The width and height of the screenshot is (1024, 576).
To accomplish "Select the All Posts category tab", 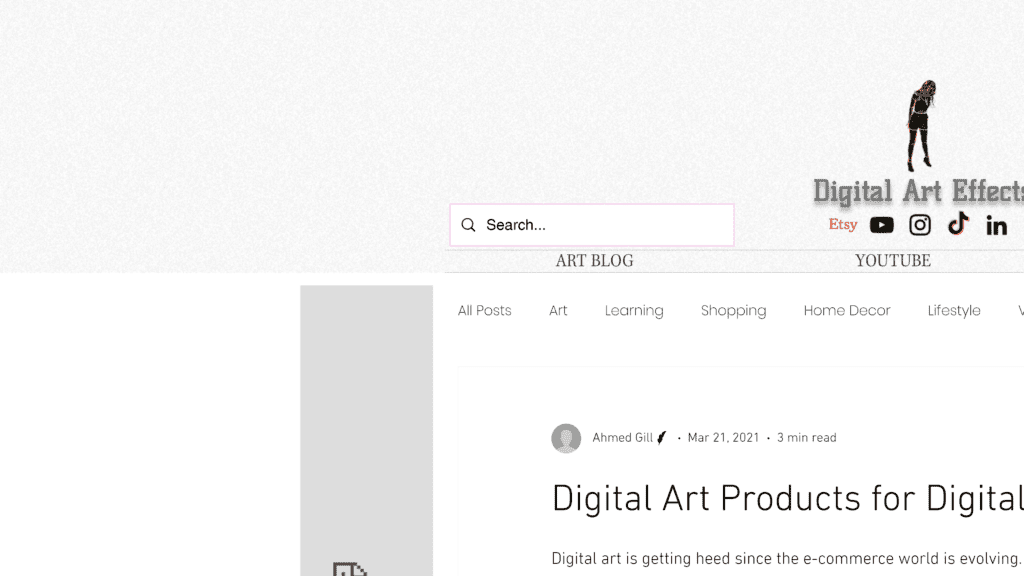I will pyautogui.click(x=485, y=311).
